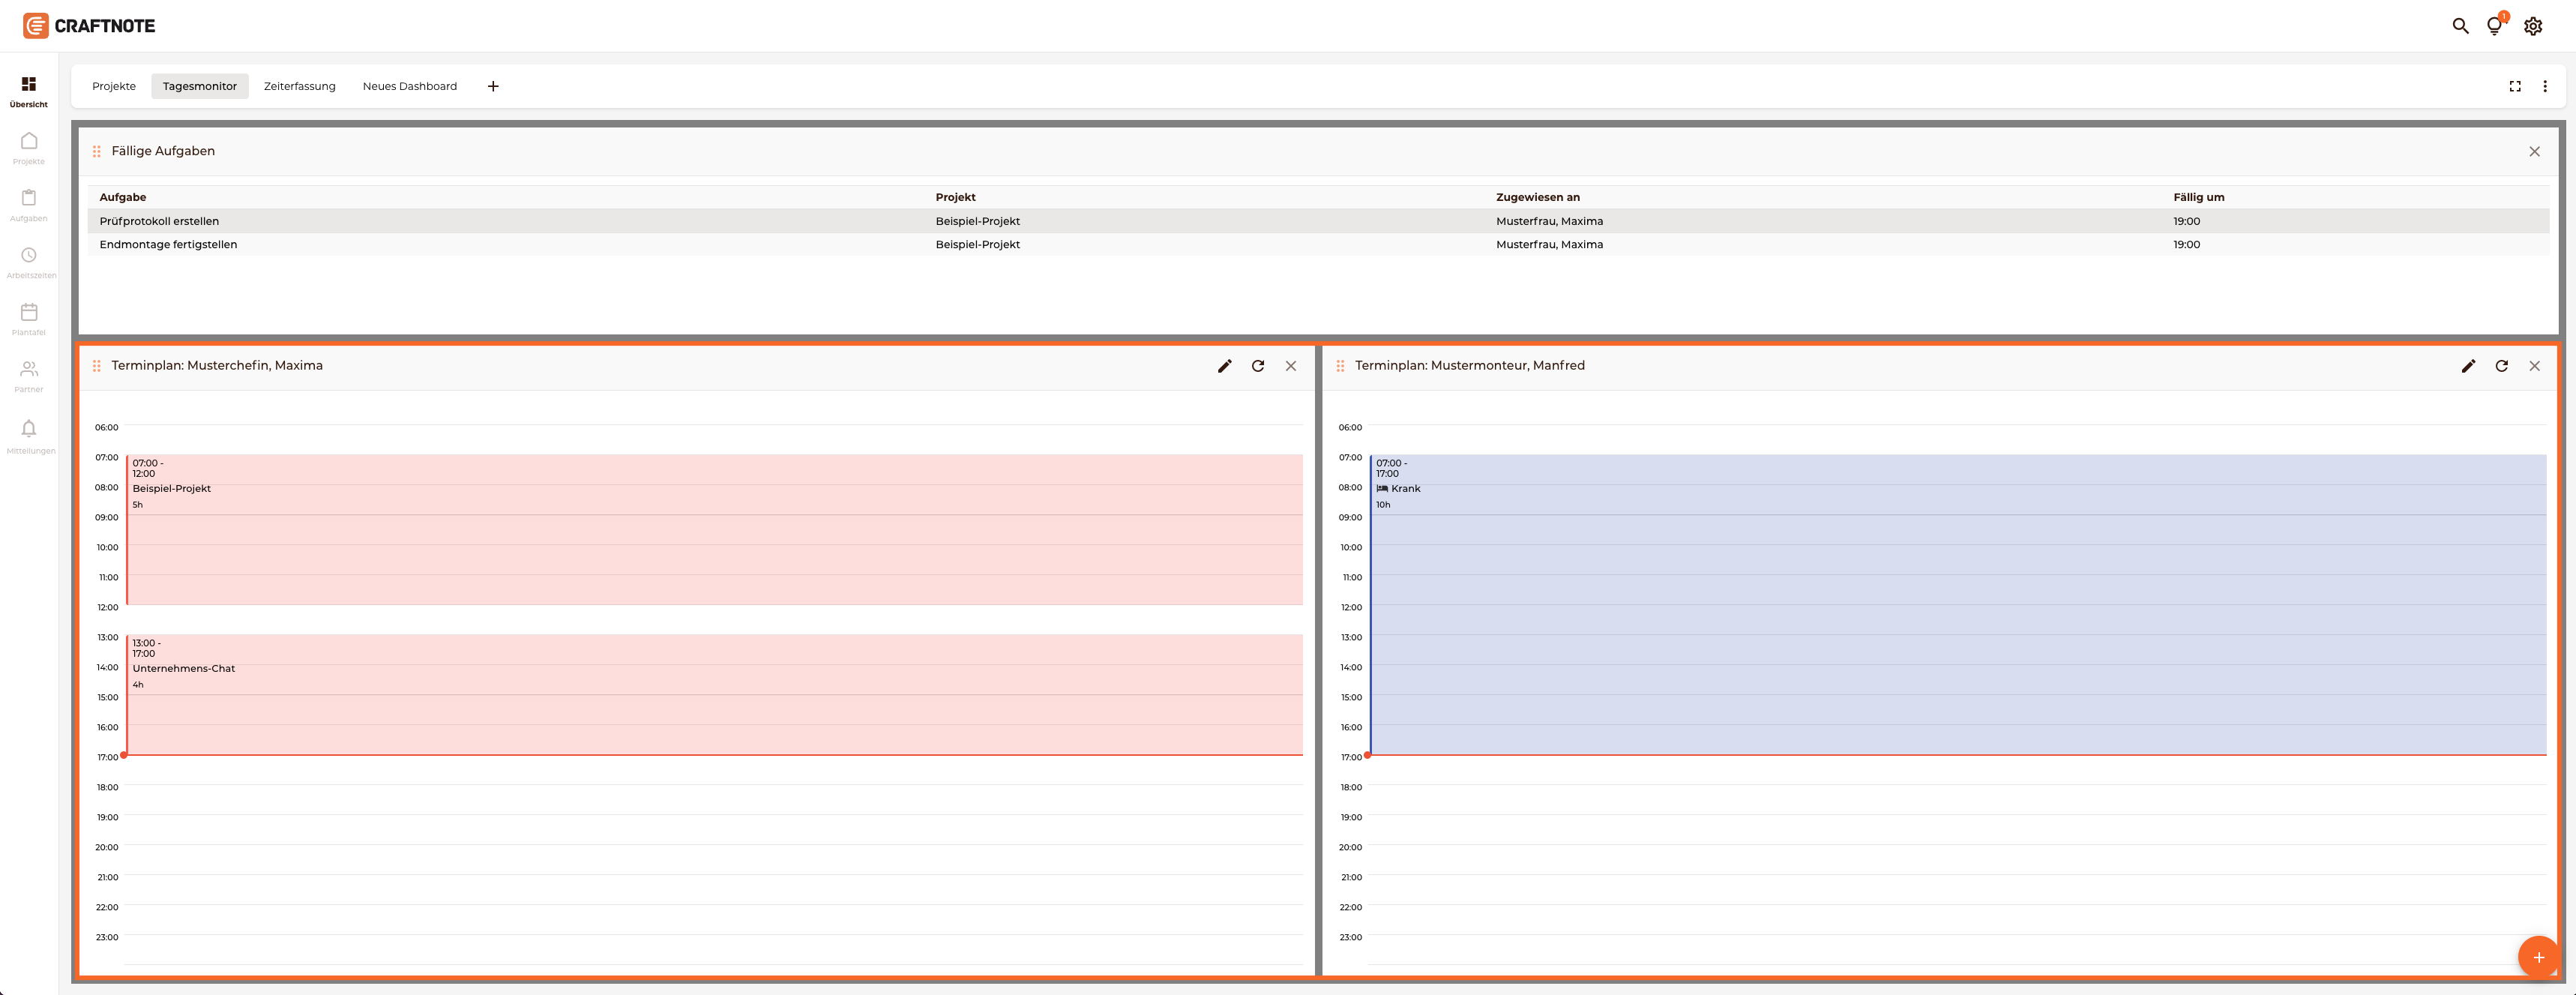Click the Craftnote logo
Image resolution: width=2576 pixels, height=995 pixels.
pyautogui.click(x=89, y=26)
